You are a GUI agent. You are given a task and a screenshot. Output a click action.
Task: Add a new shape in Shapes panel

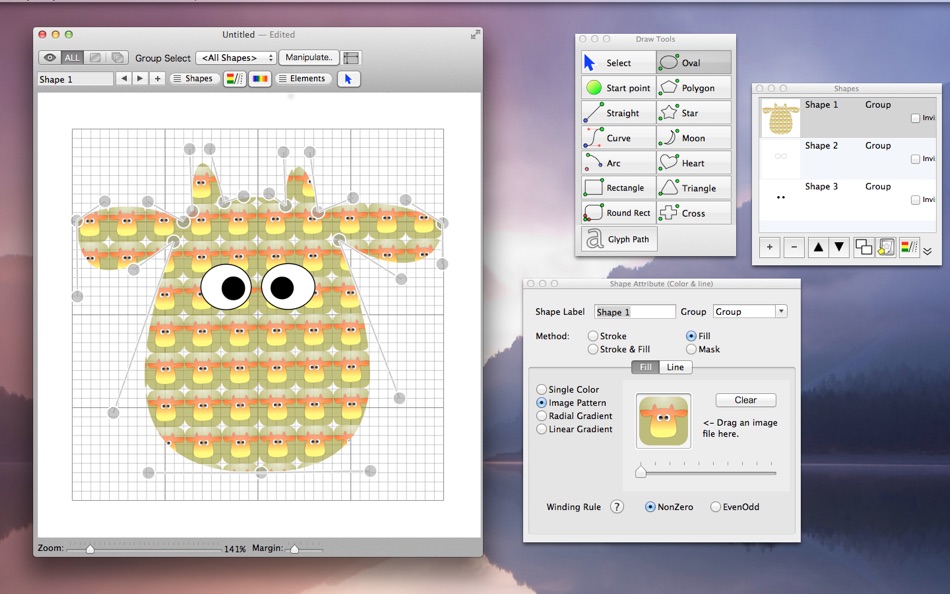[x=769, y=247]
